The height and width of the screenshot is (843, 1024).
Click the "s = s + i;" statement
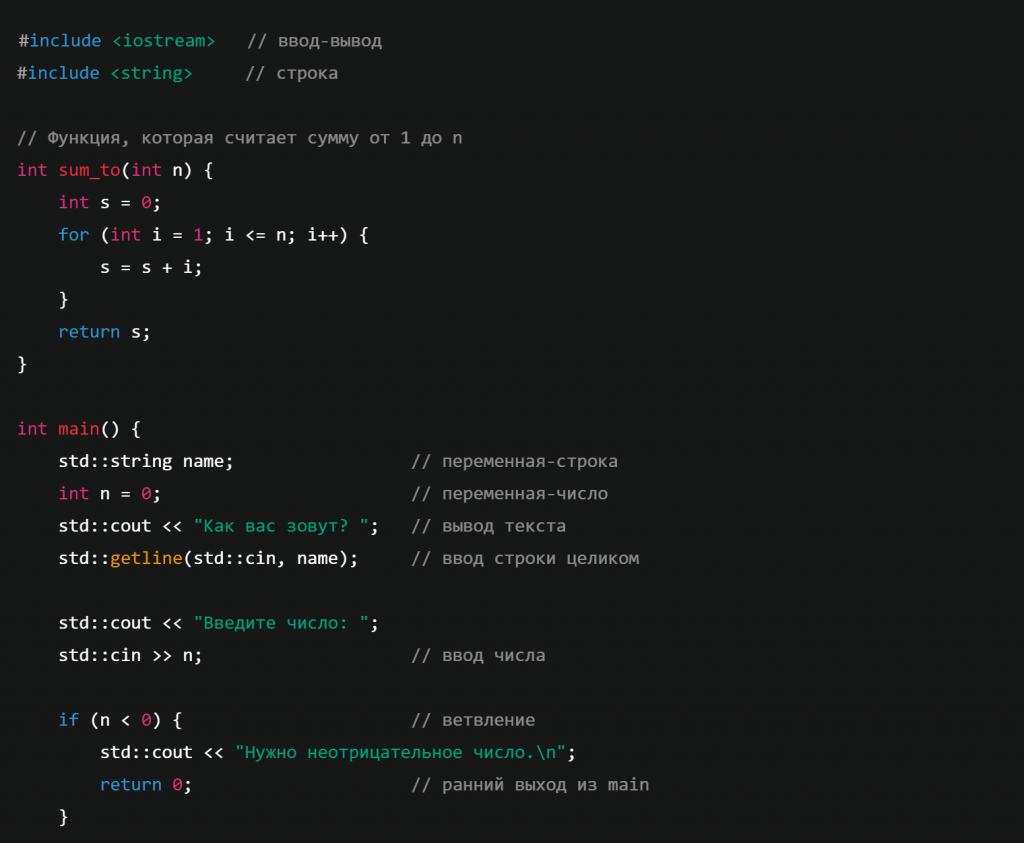(x=151, y=267)
